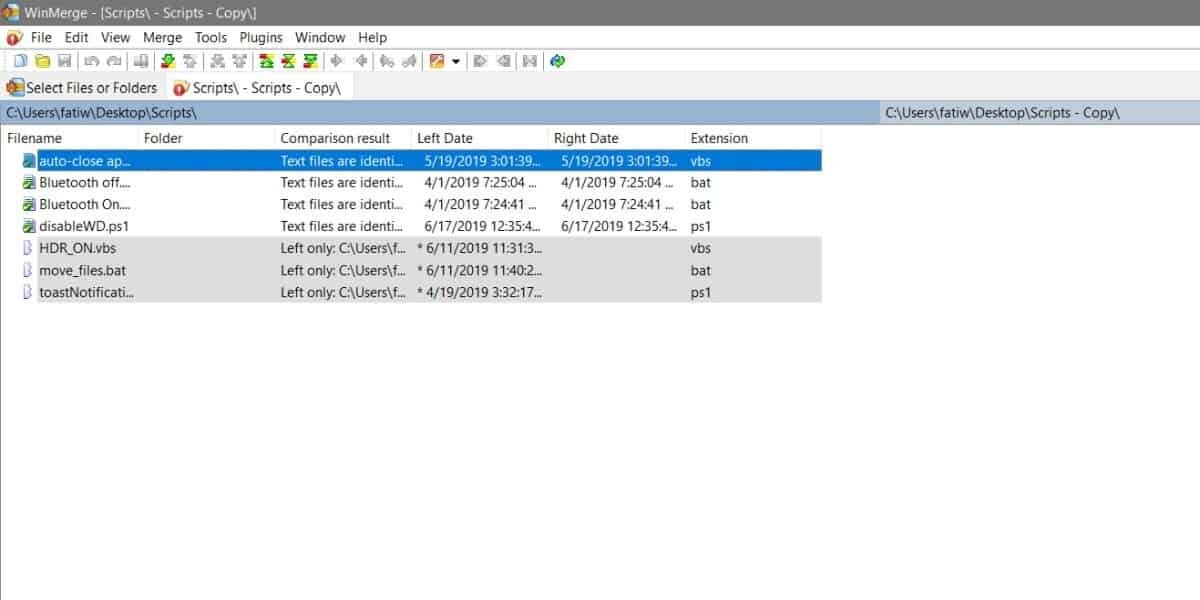1200x600 pixels.
Task: Open the Plugins menu
Action: pos(261,37)
